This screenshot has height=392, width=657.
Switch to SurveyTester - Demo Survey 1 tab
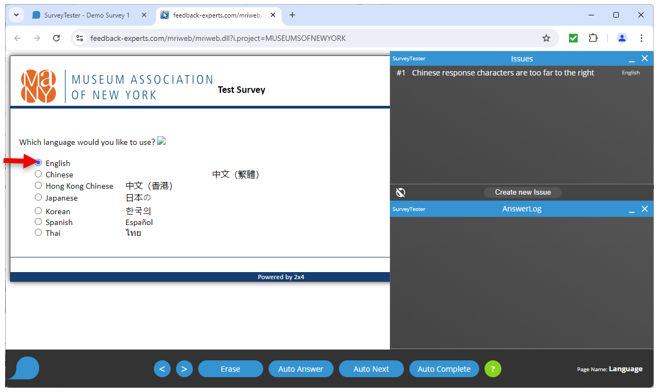[87, 15]
